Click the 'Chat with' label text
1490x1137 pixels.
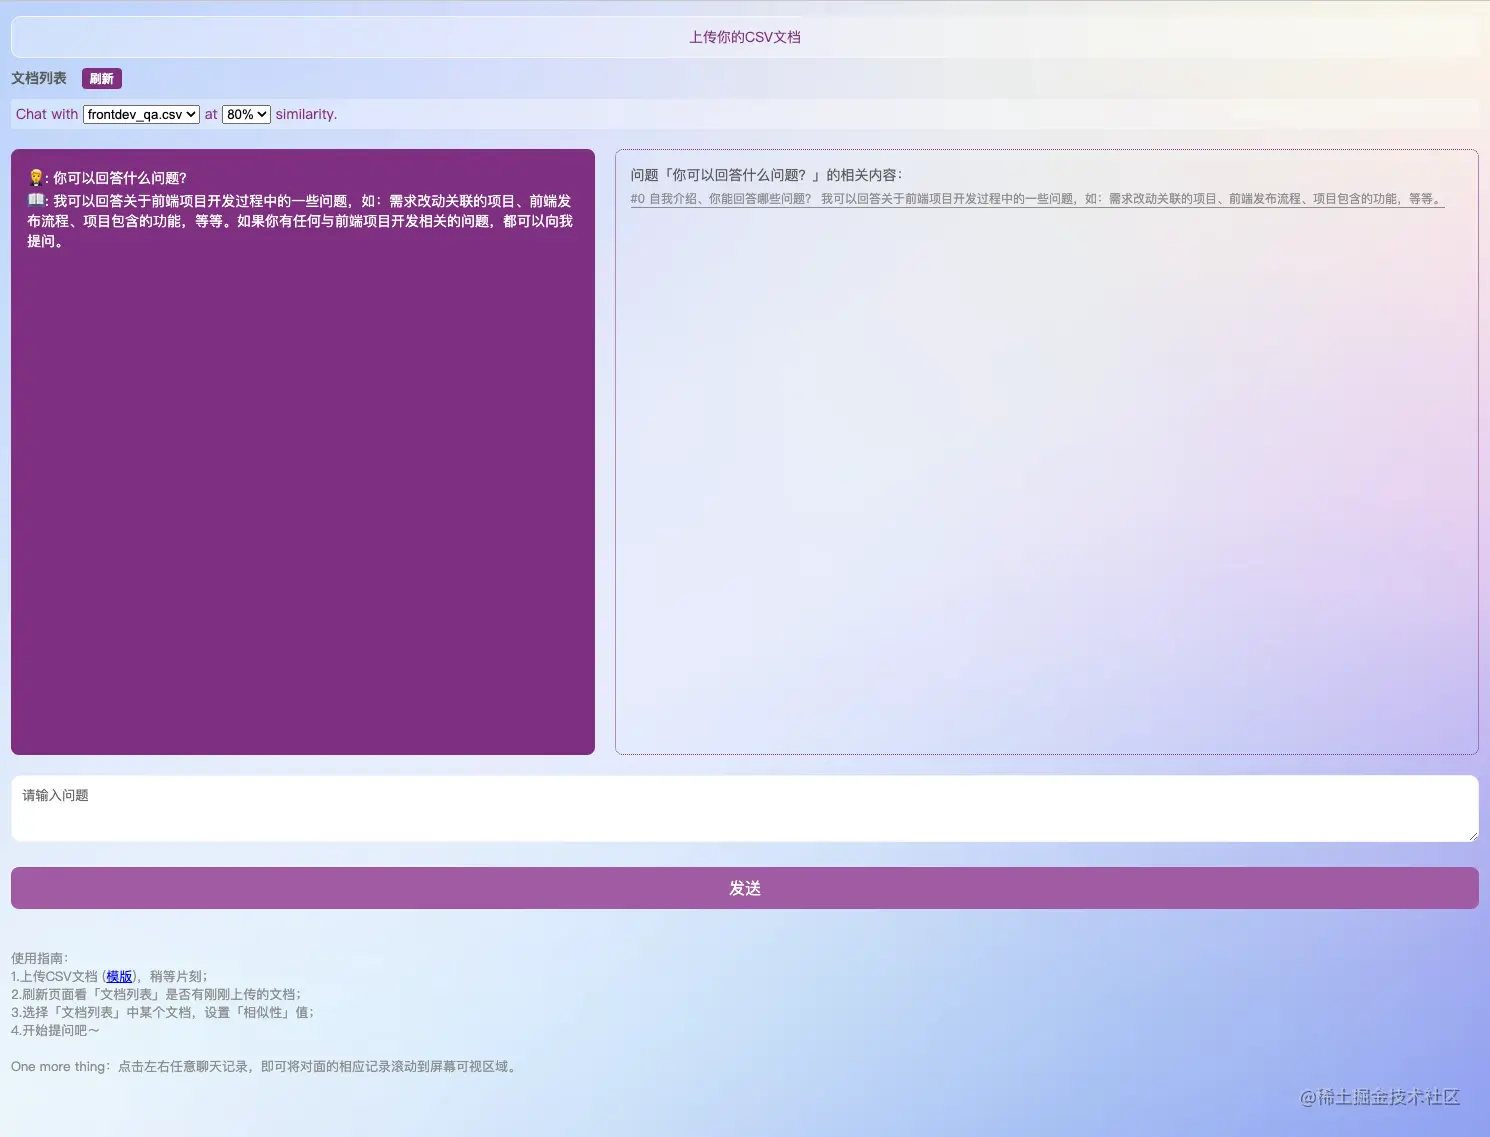[x=47, y=114]
